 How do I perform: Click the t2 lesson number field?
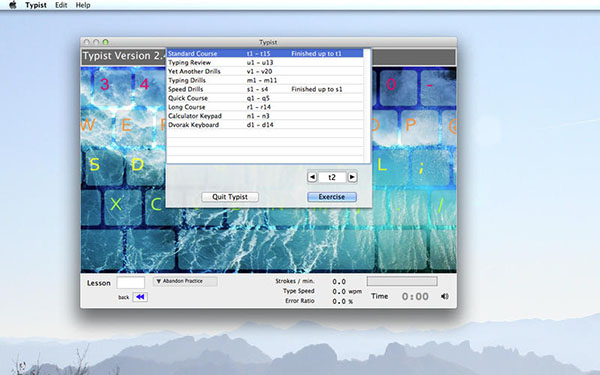[x=332, y=177]
